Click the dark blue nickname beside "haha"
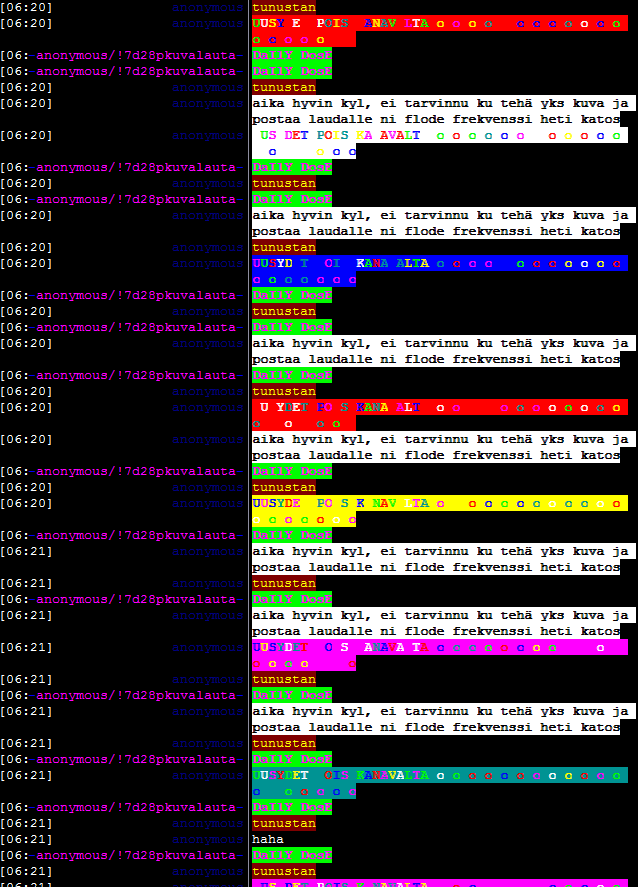The width and height of the screenshot is (638, 887). pyautogui.click(x=207, y=839)
